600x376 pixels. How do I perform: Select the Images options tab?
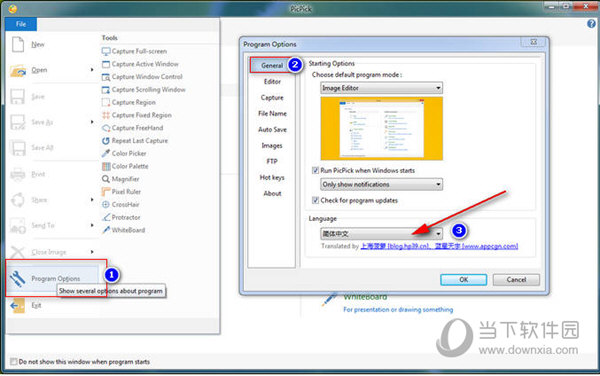272,146
